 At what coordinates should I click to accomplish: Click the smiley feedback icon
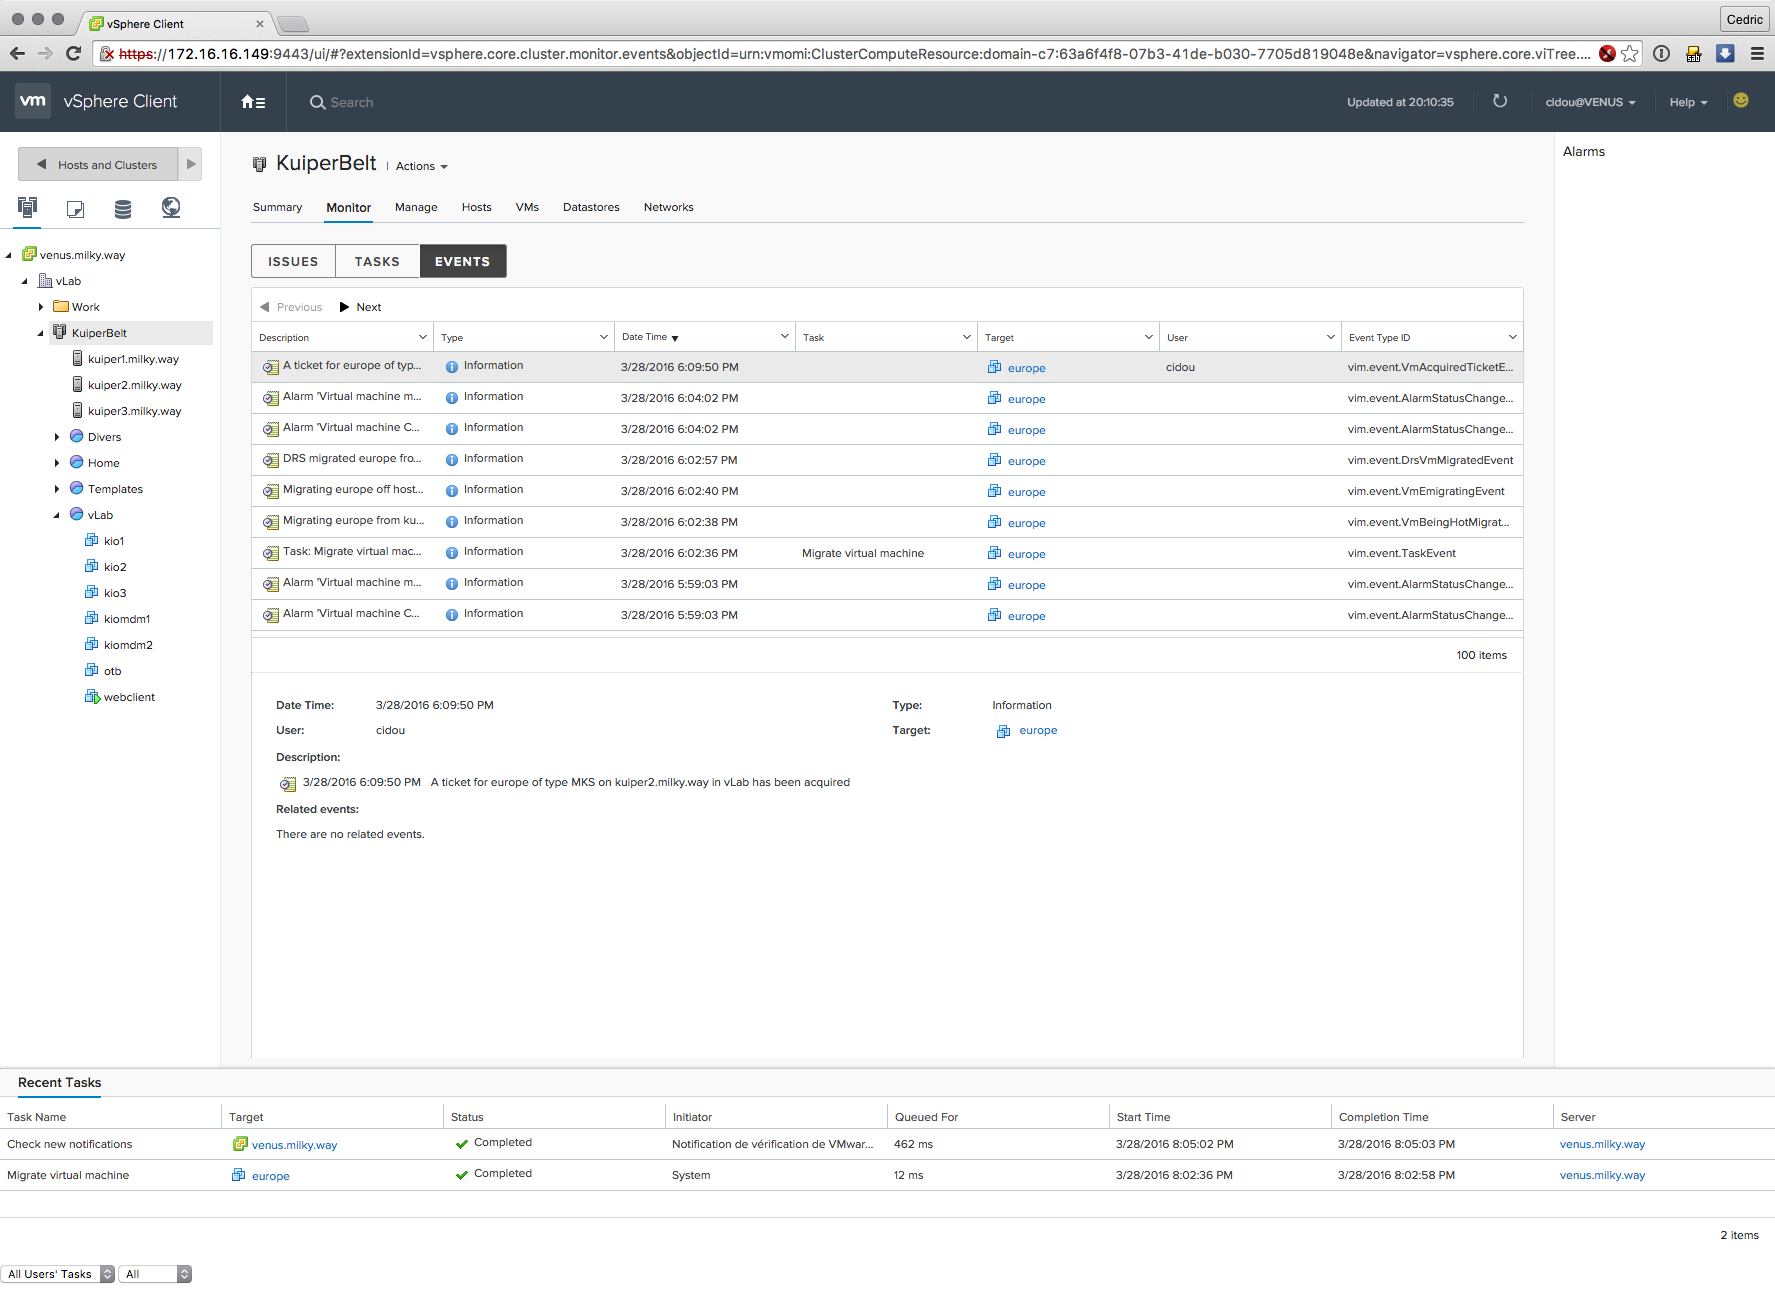pos(1740,101)
